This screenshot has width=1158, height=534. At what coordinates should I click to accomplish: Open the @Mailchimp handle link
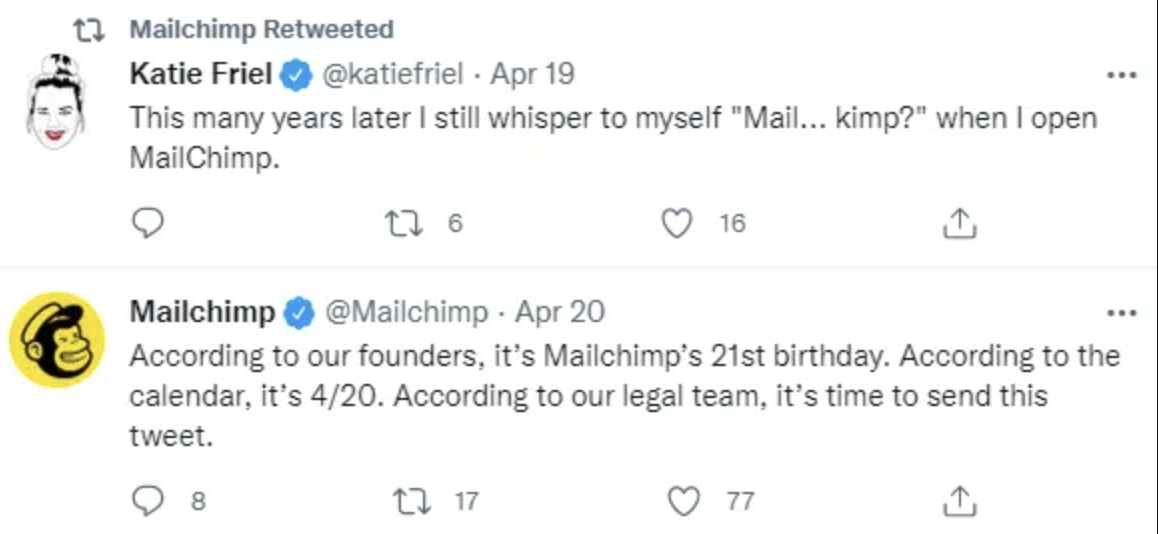click(407, 312)
